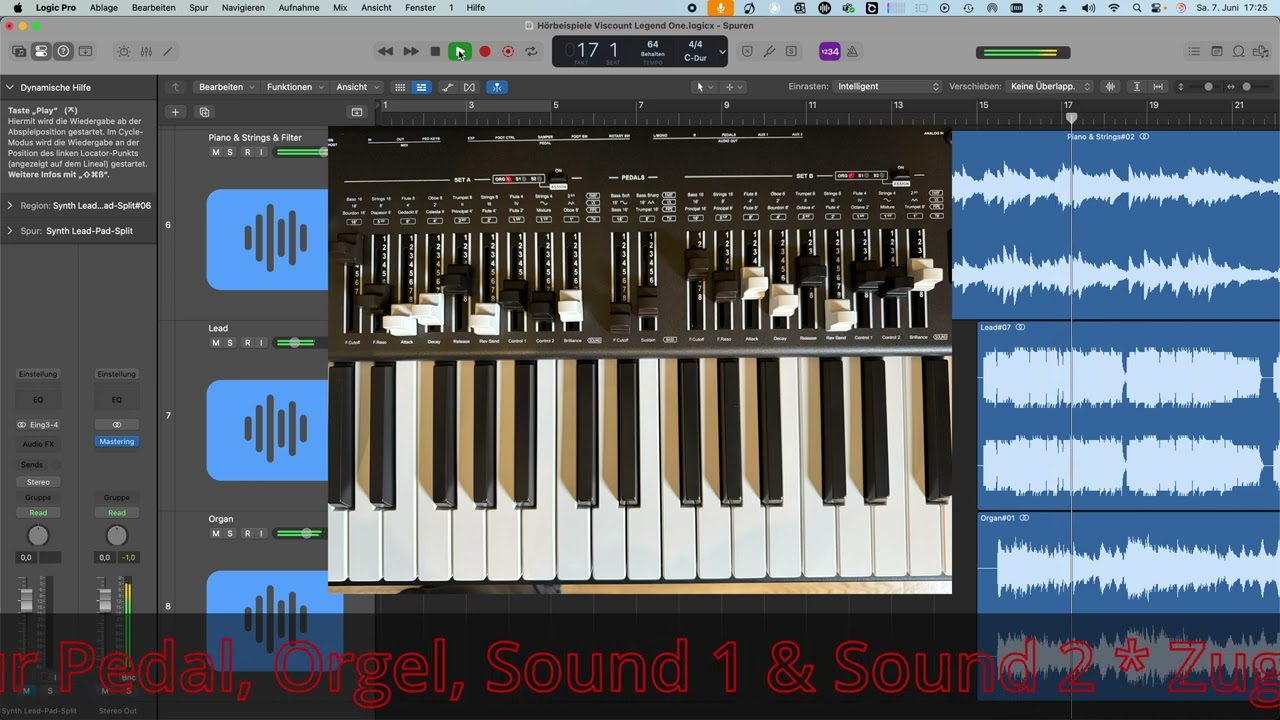
Task: Open the Bearbeiten dropdown in tracks area
Action: coord(226,87)
